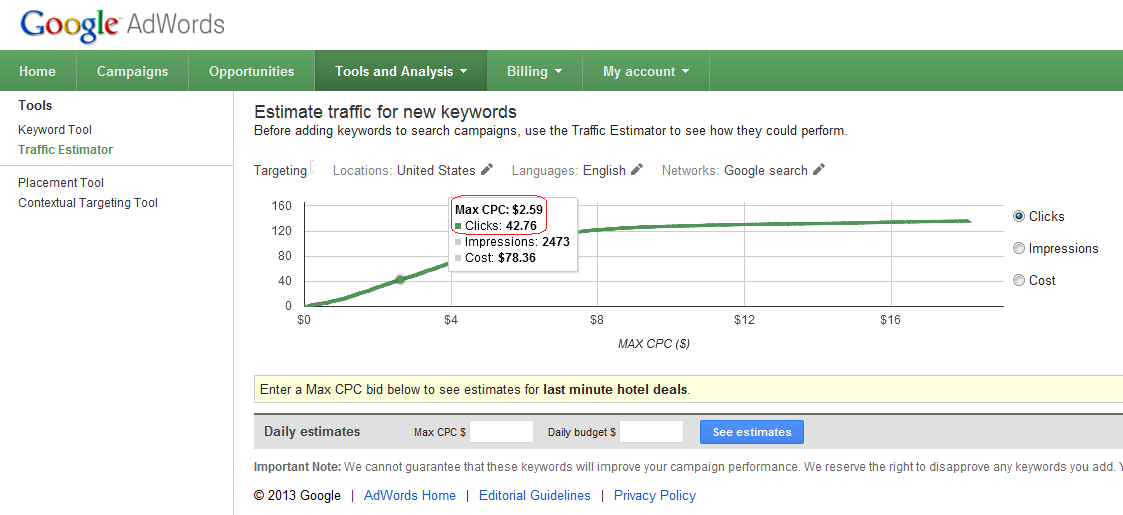This screenshot has height=515, width=1123.
Task: Edit Languages with the pencil icon
Action: pos(637,170)
